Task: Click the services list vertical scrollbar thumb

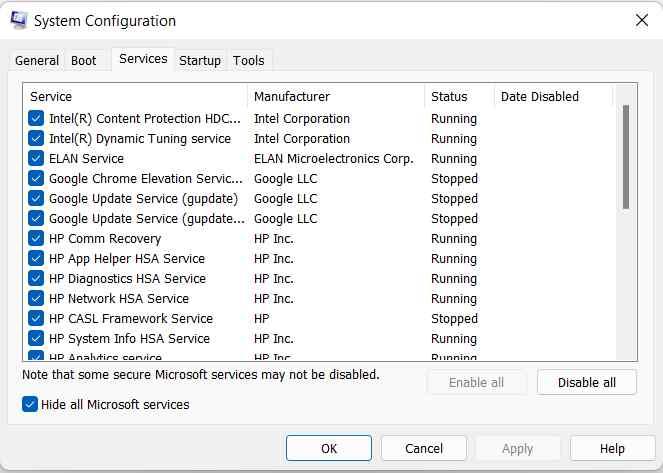Action: (626, 157)
